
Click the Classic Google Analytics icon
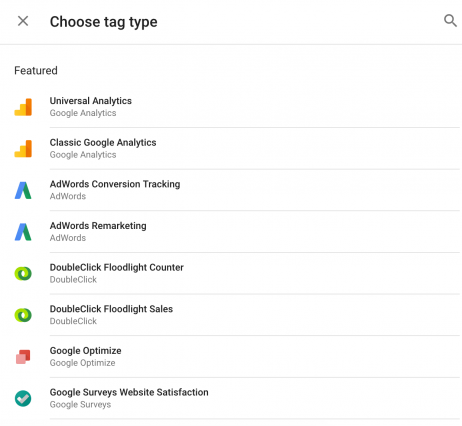click(23, 149)
